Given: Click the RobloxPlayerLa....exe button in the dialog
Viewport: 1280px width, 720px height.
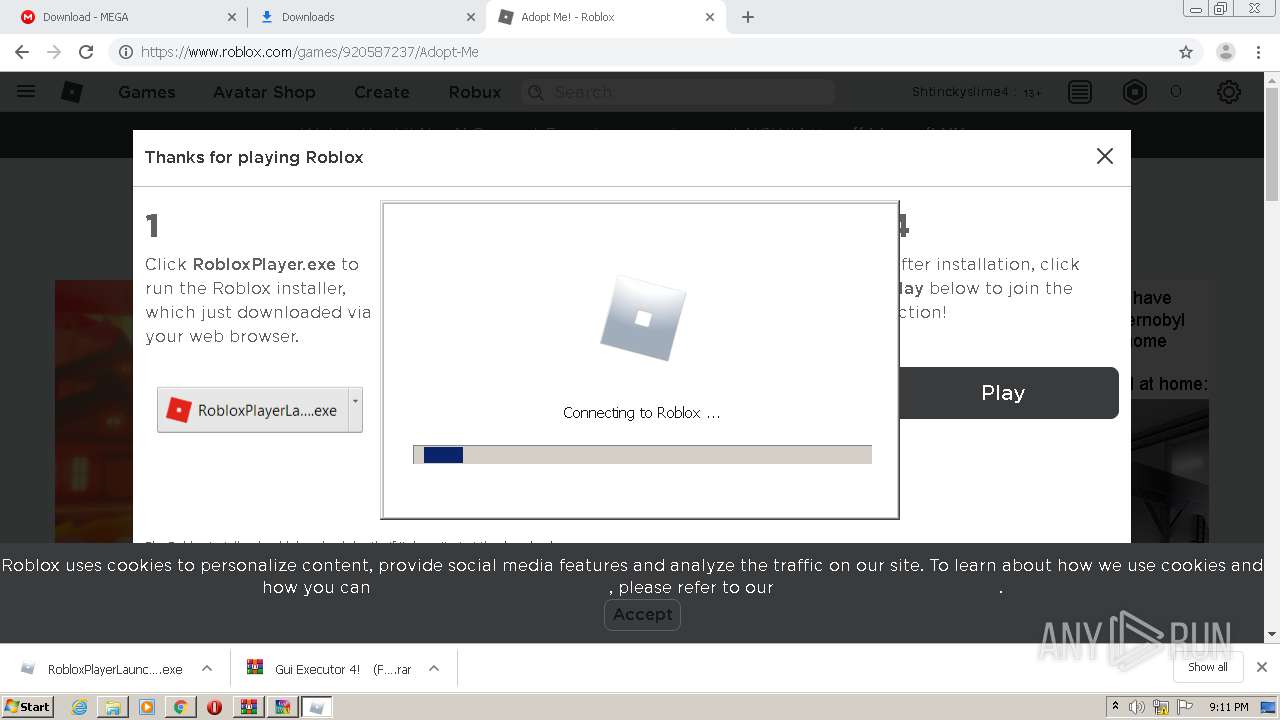Looking at the screenshot, I should (x=253, y=410).
